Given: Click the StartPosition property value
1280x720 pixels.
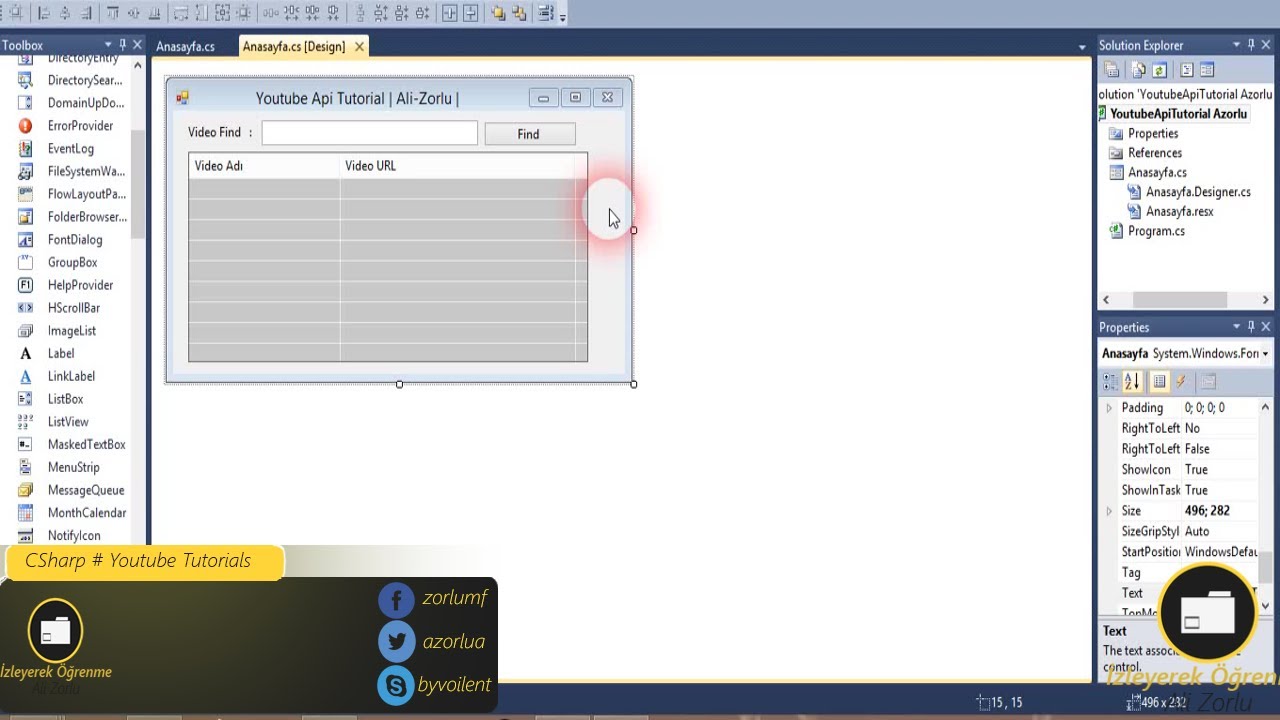Looking at the screenshot, I should tap(1220, 552).
